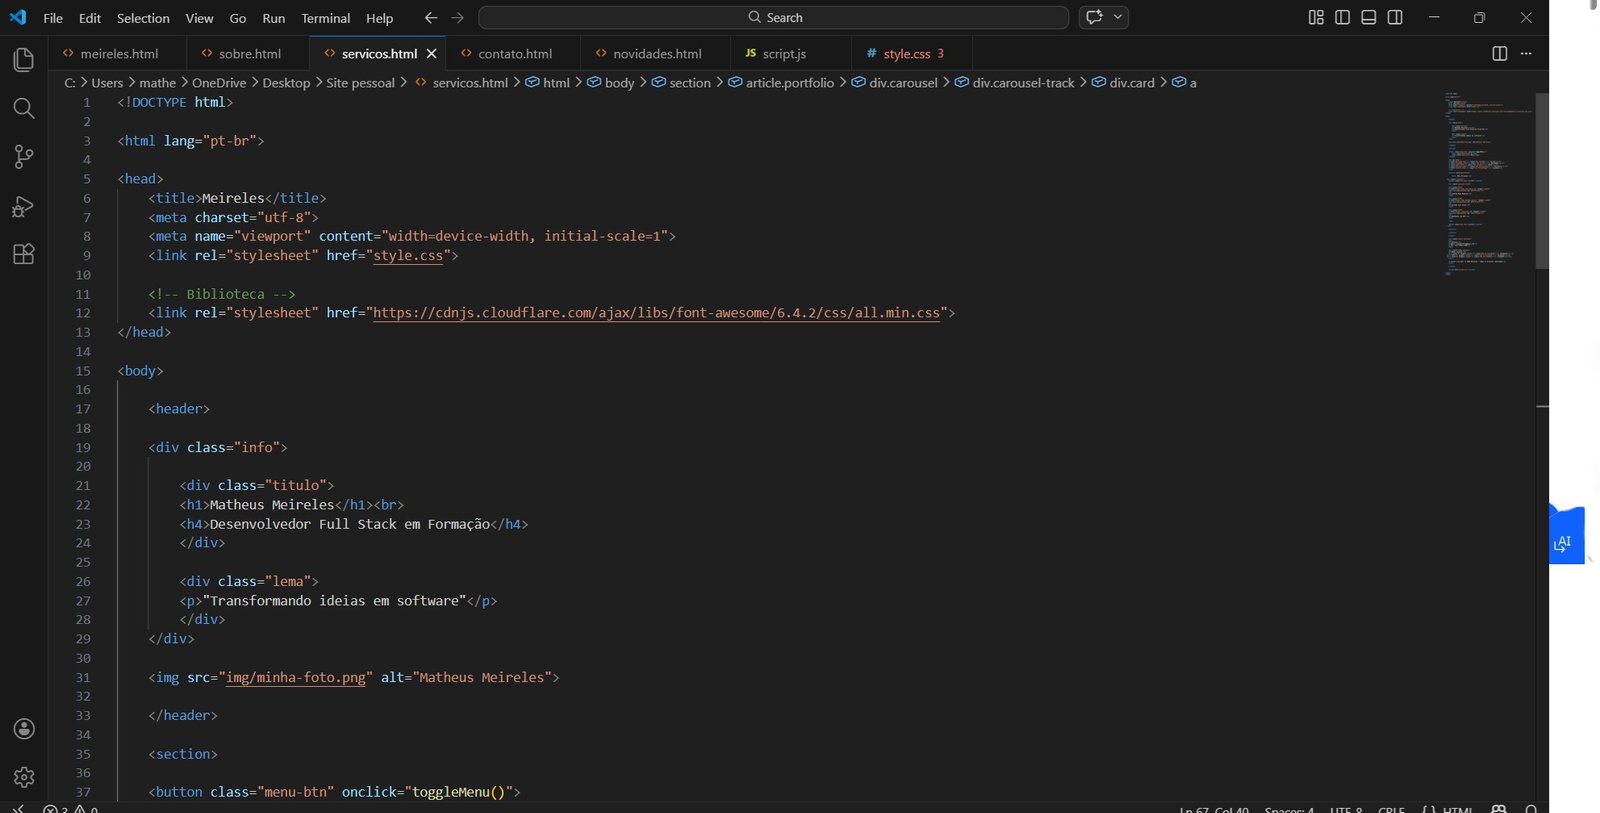
Task: Close the servicos.html tab
Action: 432,54
